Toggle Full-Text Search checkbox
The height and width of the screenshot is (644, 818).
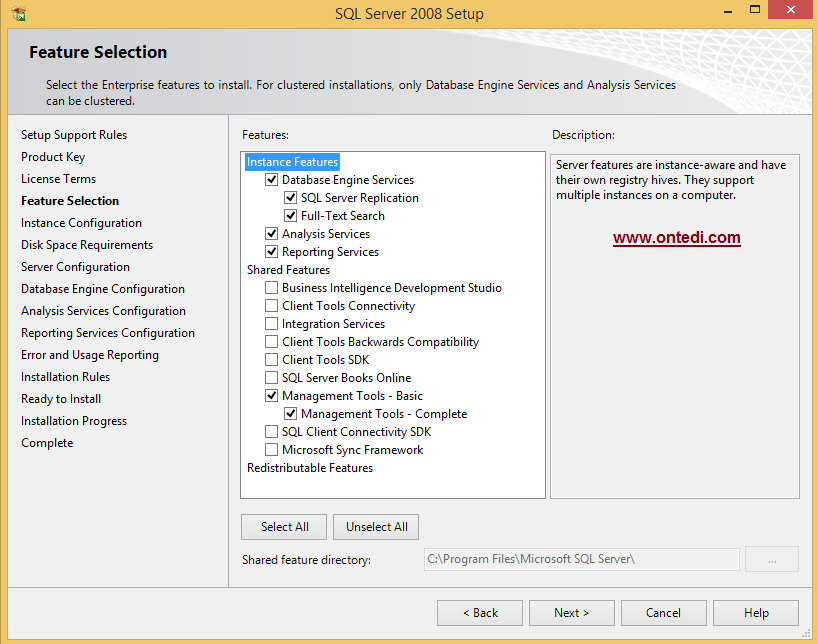pos(290,216)
